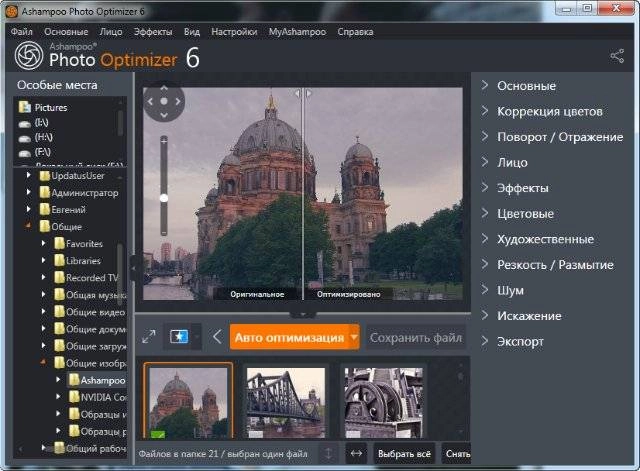Pan the preview image down arrow

click(x=164, y=115)
